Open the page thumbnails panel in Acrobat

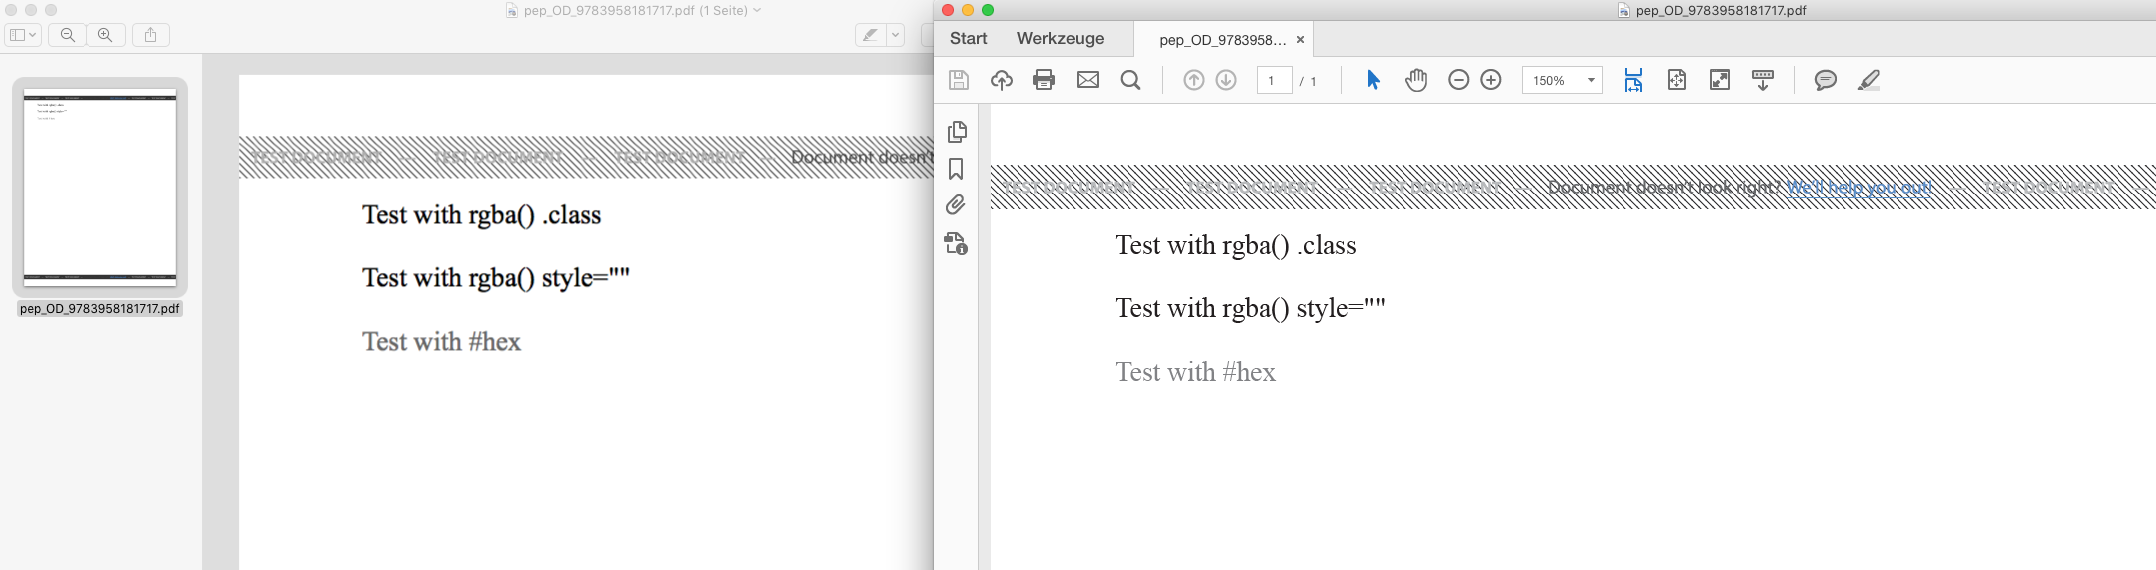coord(956,132)
